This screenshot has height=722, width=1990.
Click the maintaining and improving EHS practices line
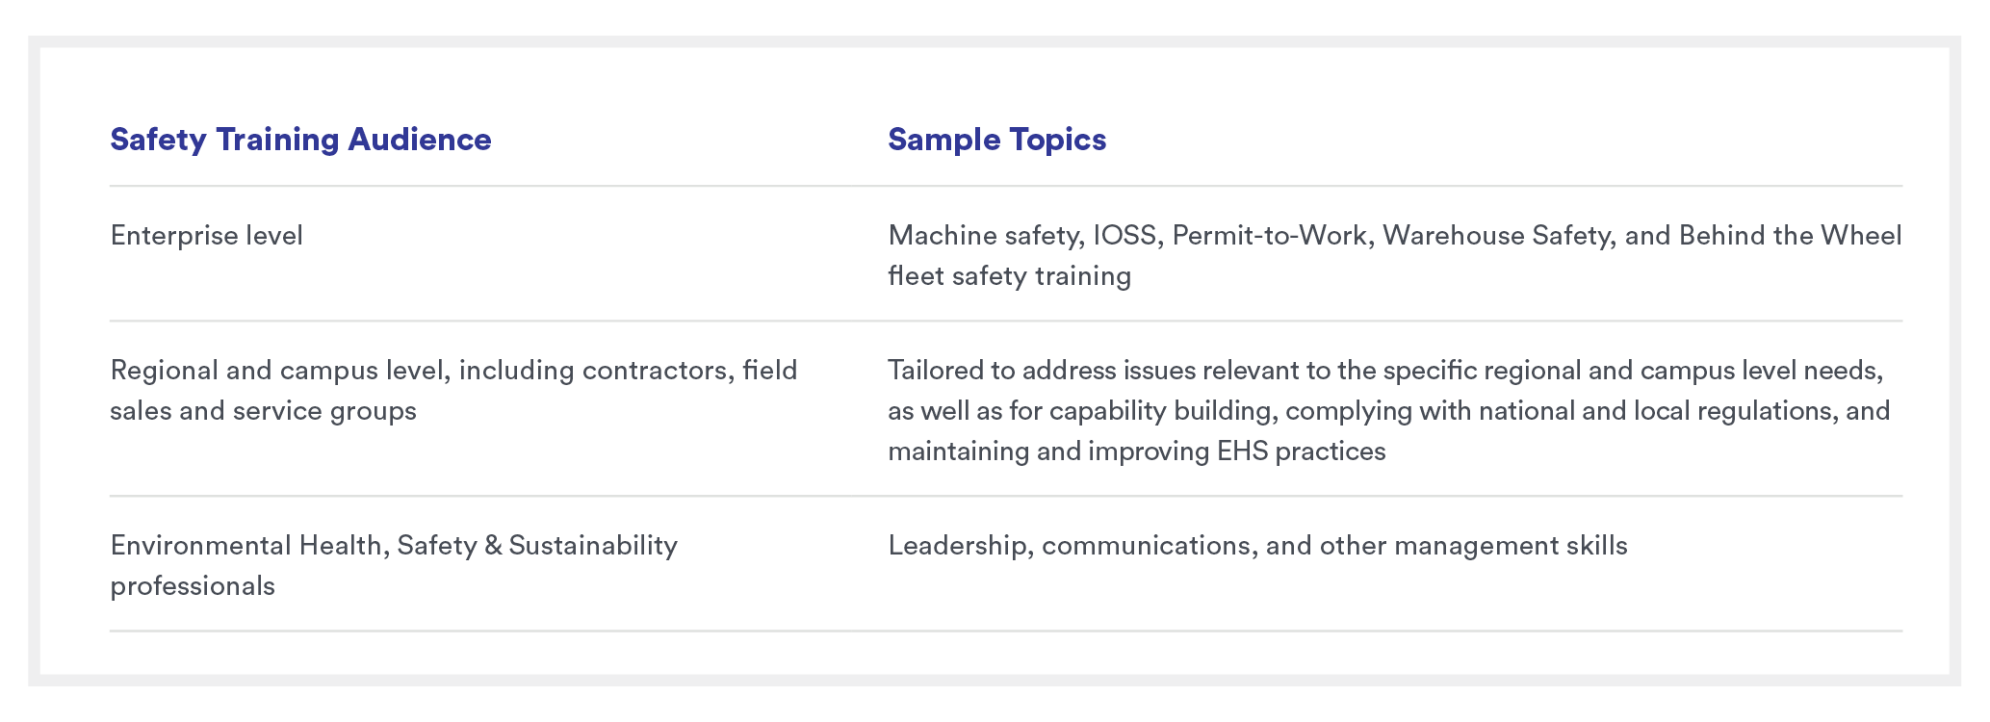(1137, 451)
